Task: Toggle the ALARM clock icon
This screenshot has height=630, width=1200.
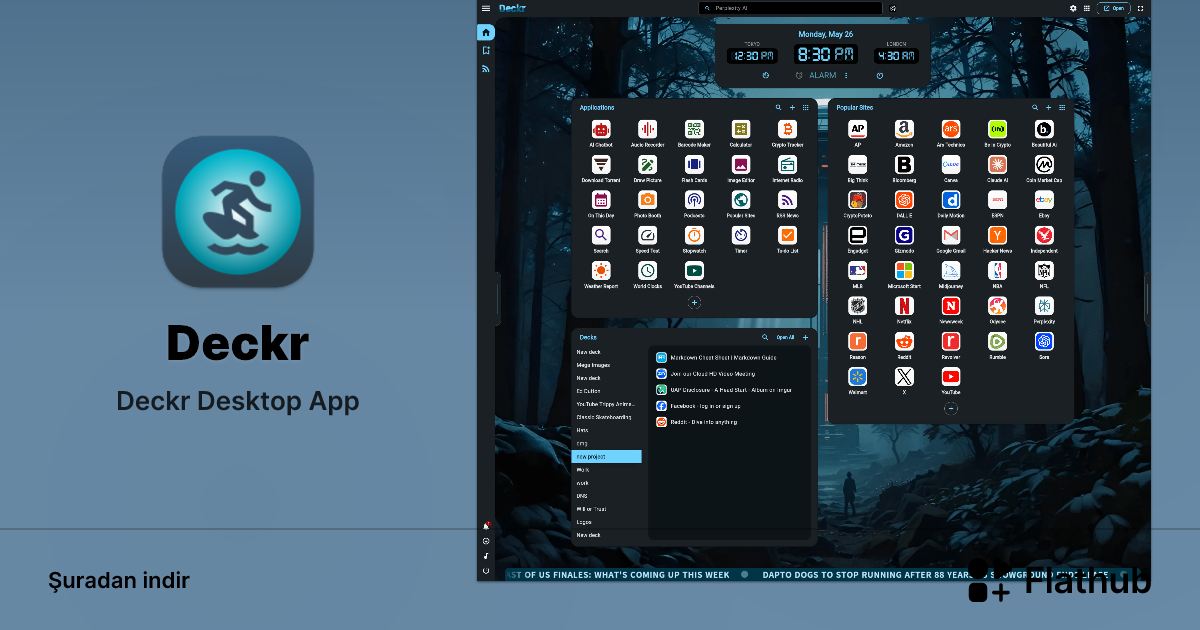Action: 799,75
